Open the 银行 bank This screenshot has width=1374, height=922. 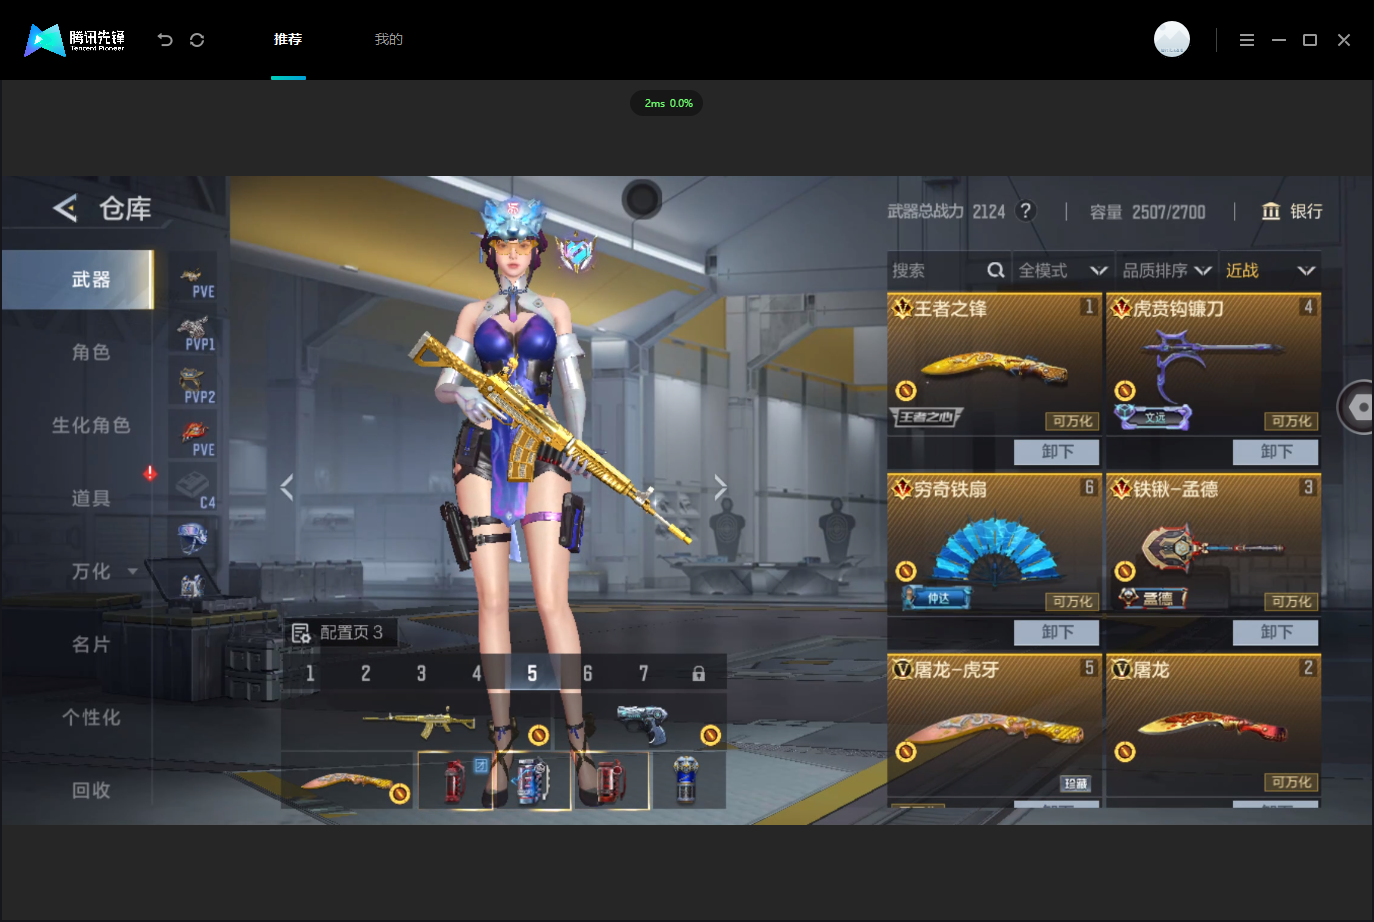point(1292,211)
